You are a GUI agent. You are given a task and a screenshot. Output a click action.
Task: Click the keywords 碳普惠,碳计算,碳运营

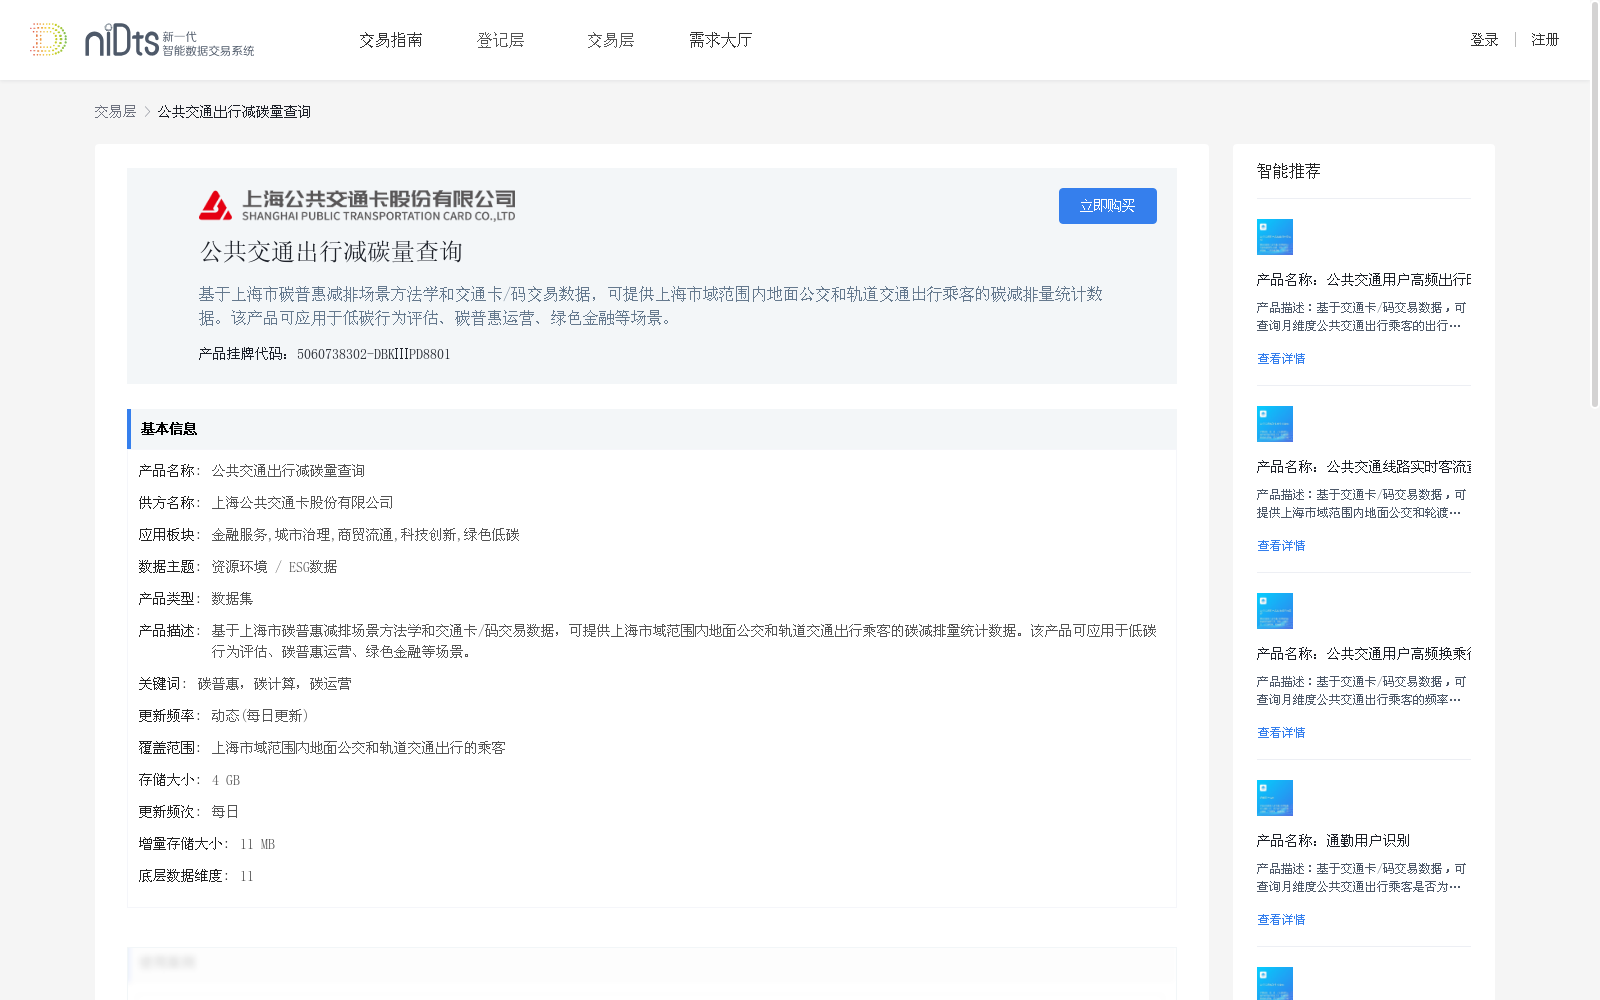(274, 684)
